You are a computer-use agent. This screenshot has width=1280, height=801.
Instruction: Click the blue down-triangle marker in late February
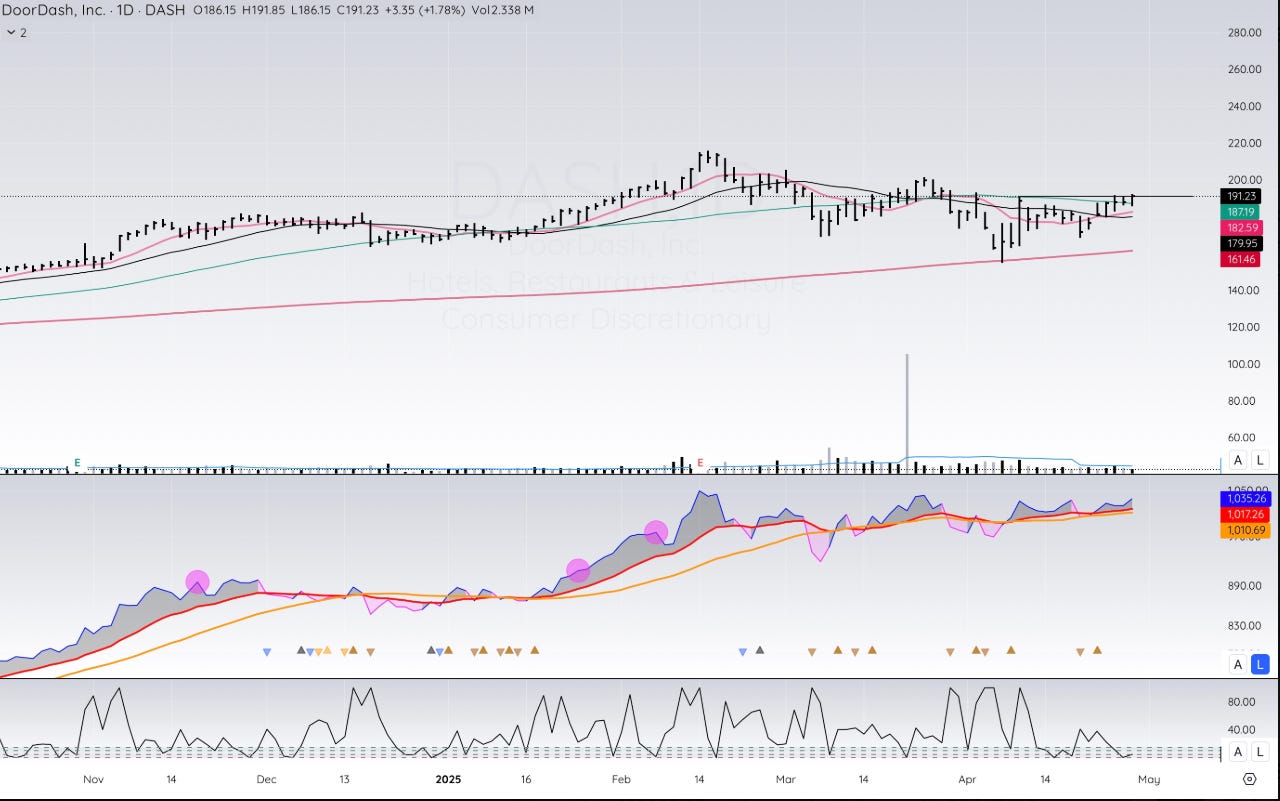(742, 652)
